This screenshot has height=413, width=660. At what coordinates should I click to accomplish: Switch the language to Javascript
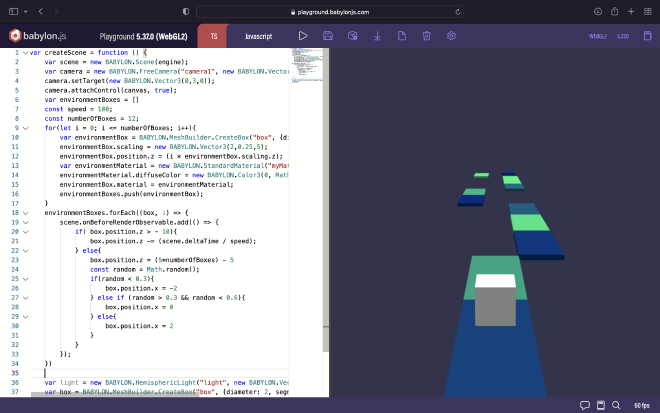pos(257,36)
